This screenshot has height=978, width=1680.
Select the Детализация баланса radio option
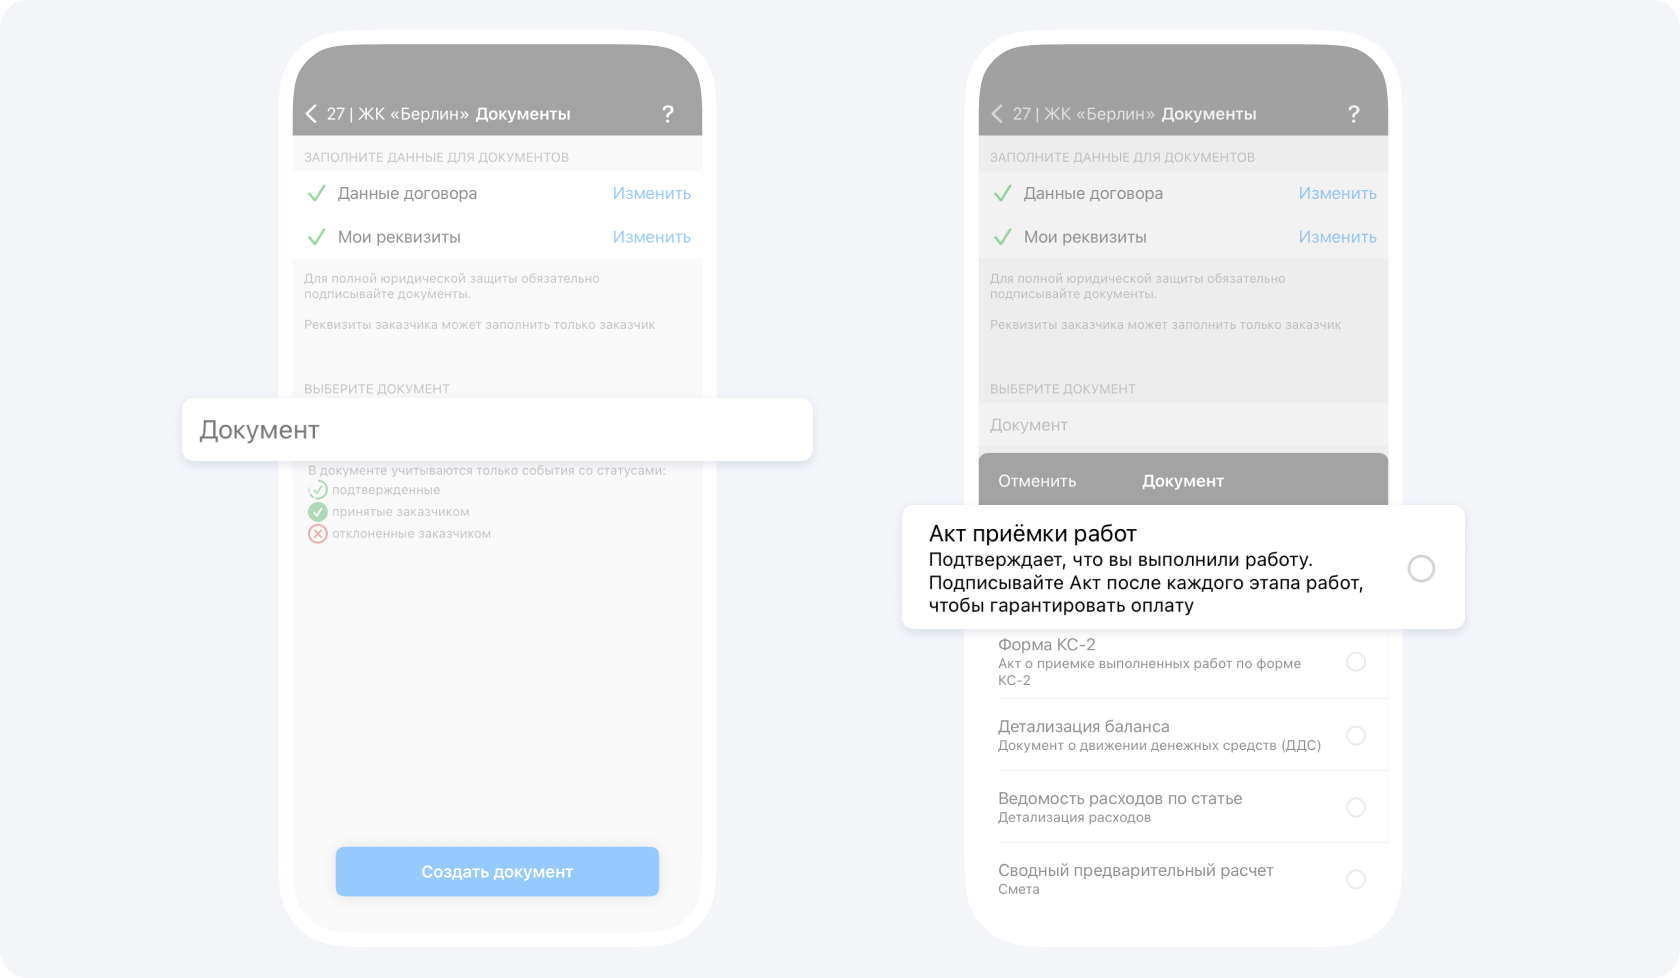click(1356, 736)
